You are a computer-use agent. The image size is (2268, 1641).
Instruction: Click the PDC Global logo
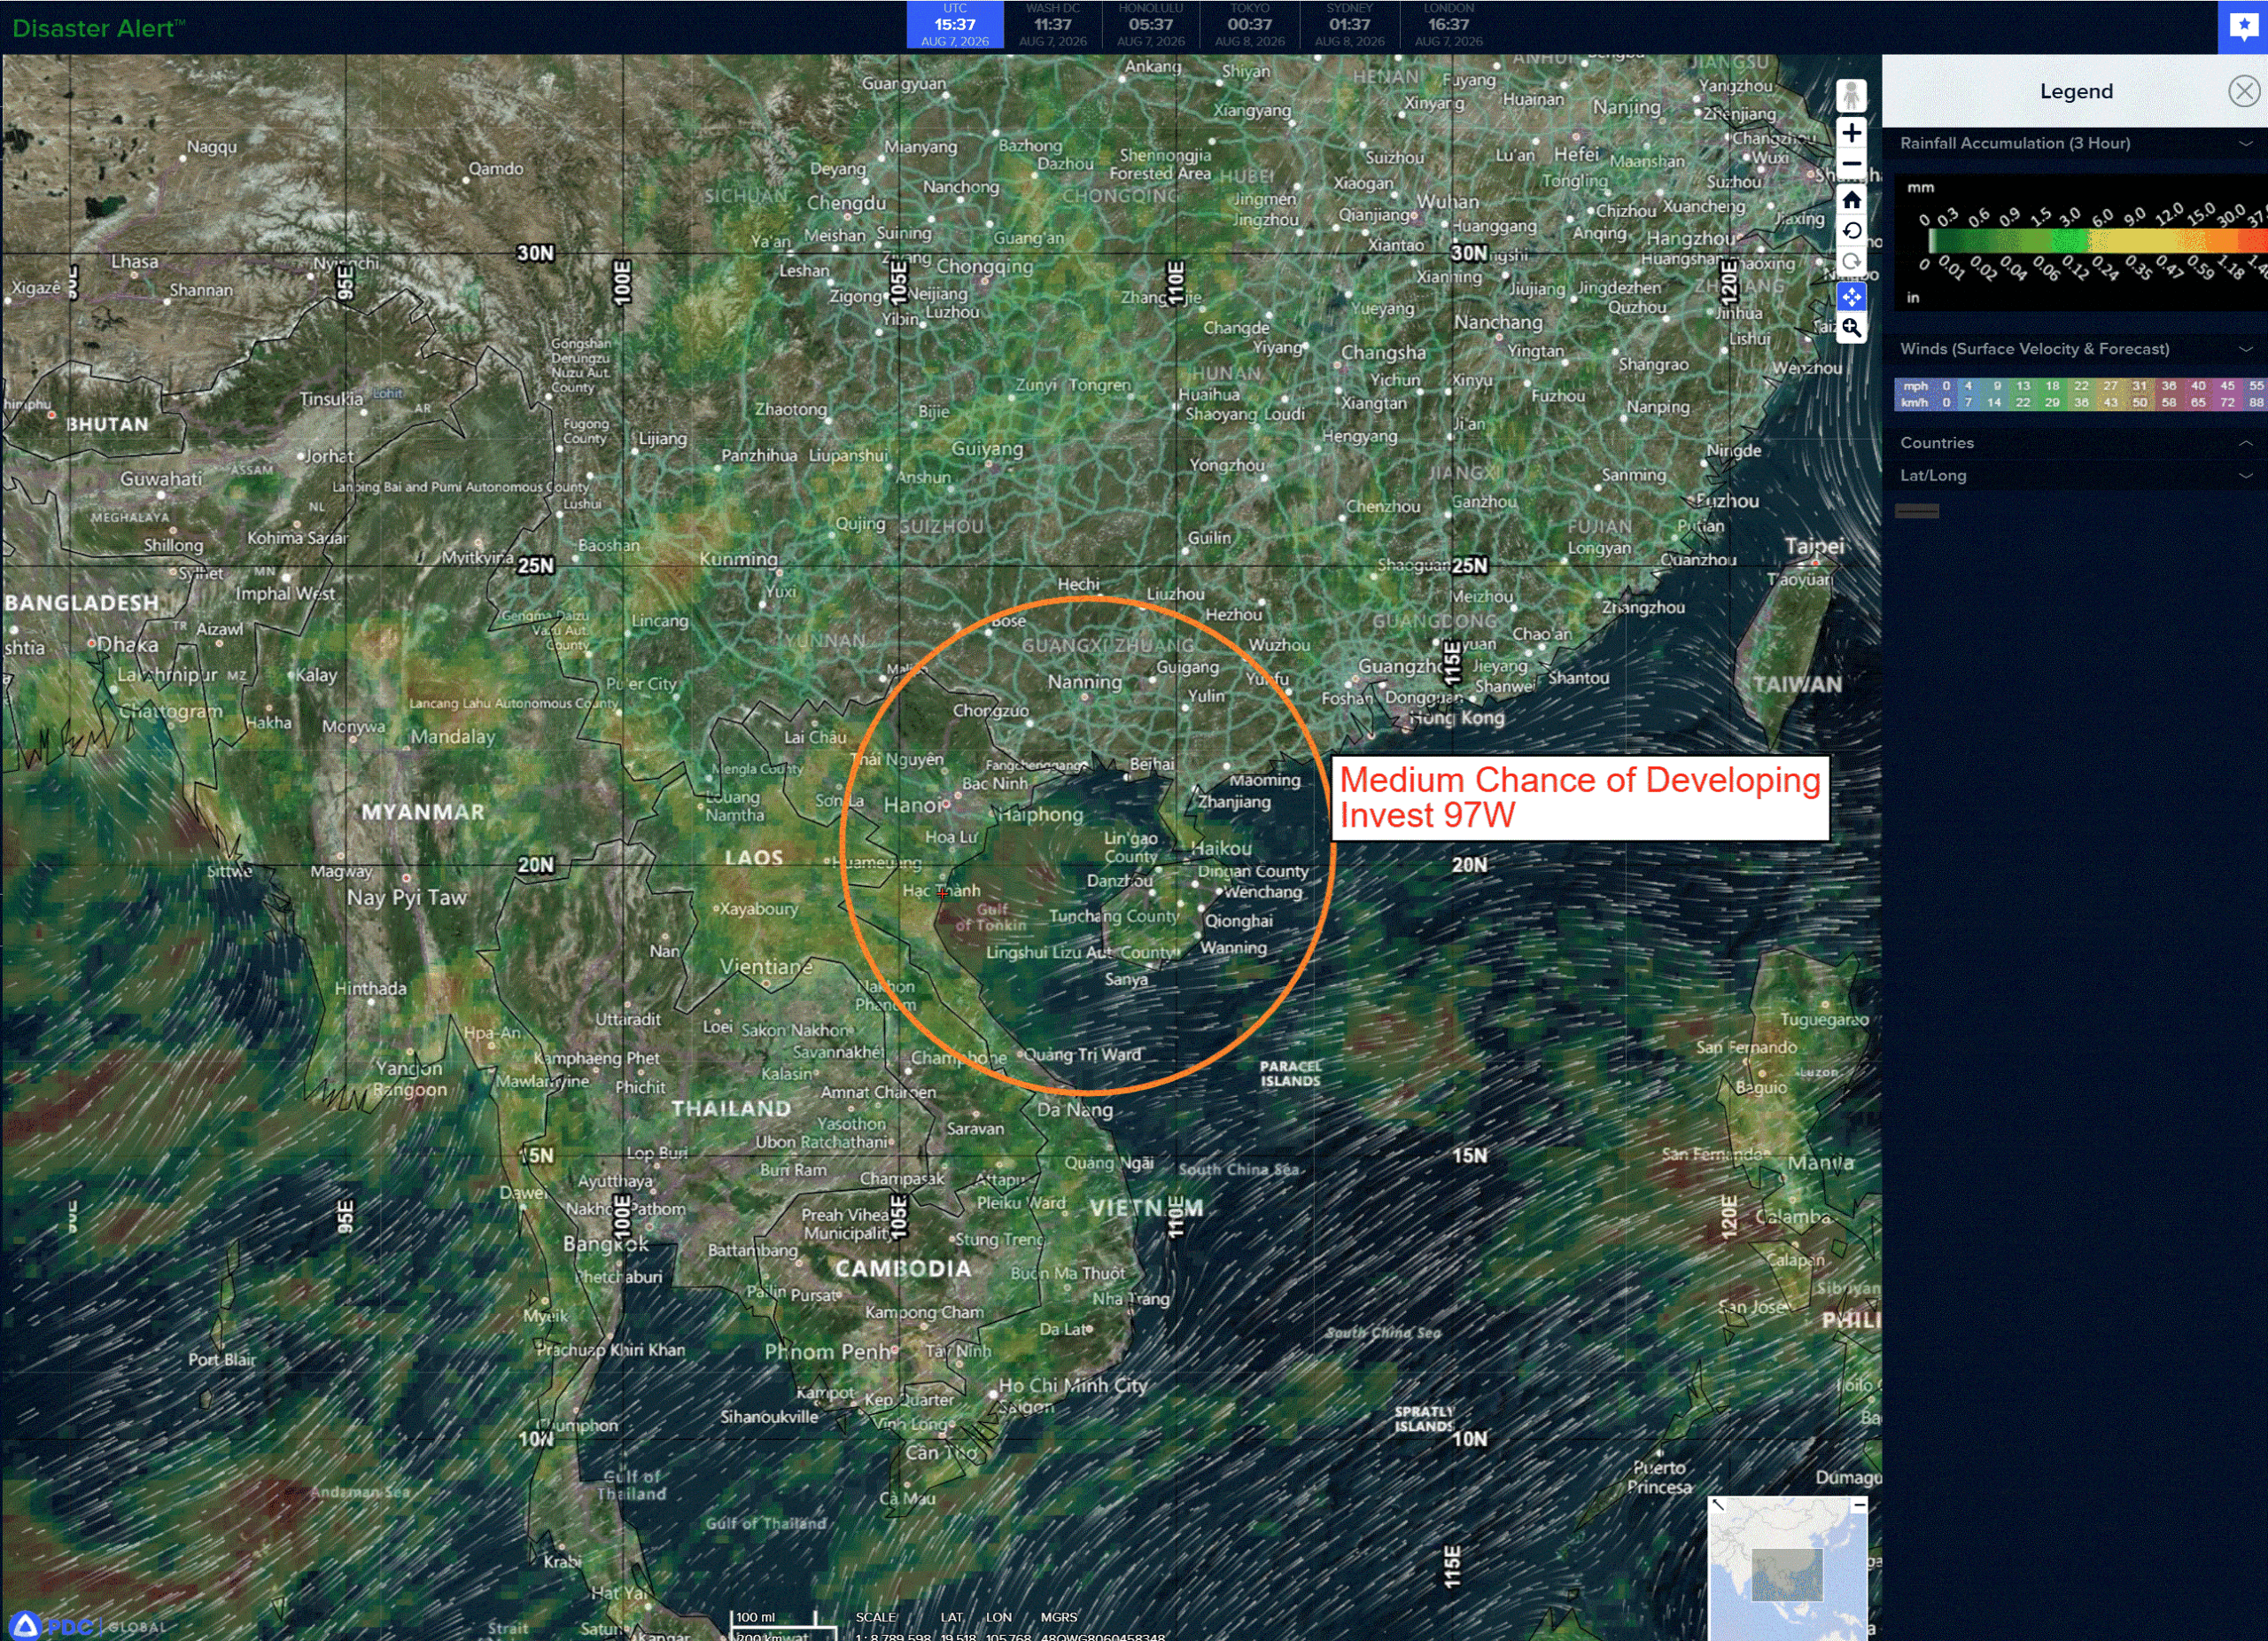click(x=88, y=1626)
